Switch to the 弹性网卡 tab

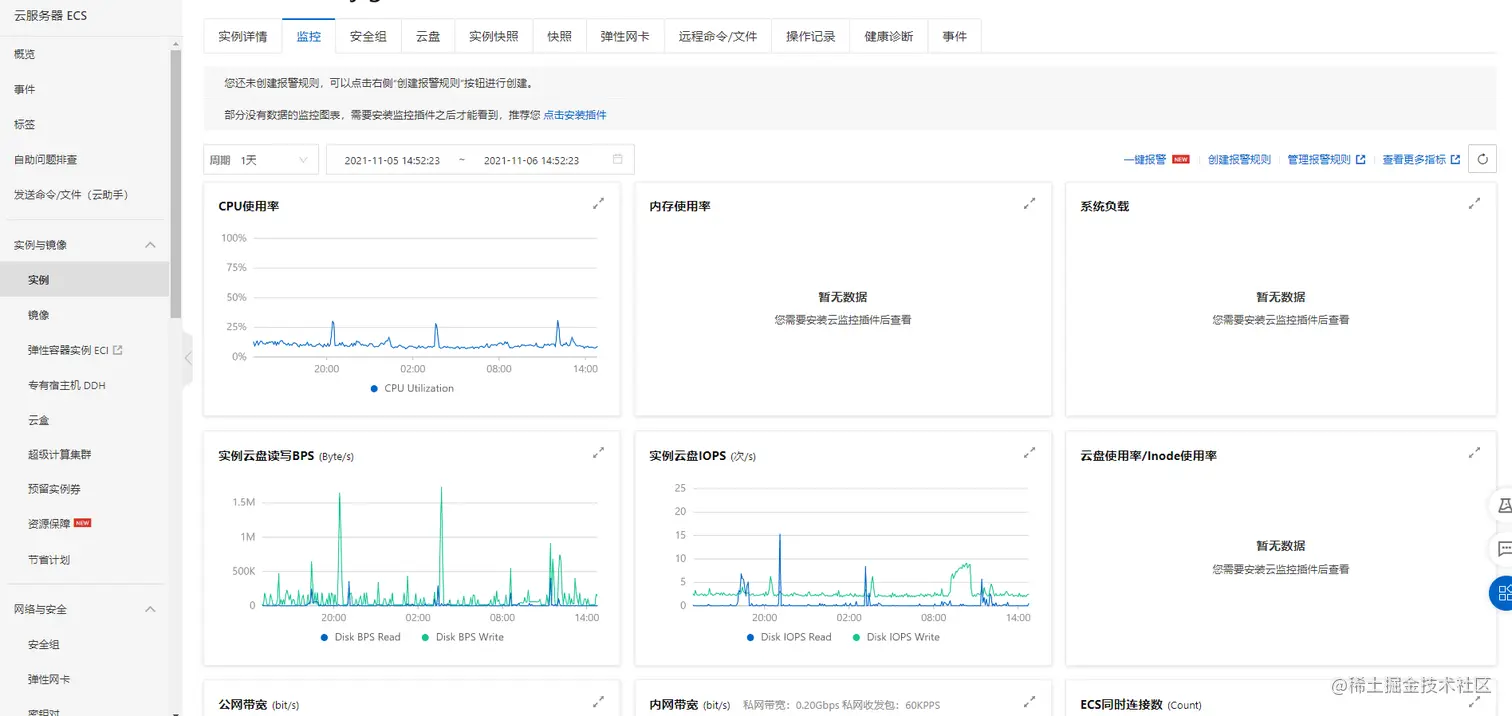pos(625,36)
